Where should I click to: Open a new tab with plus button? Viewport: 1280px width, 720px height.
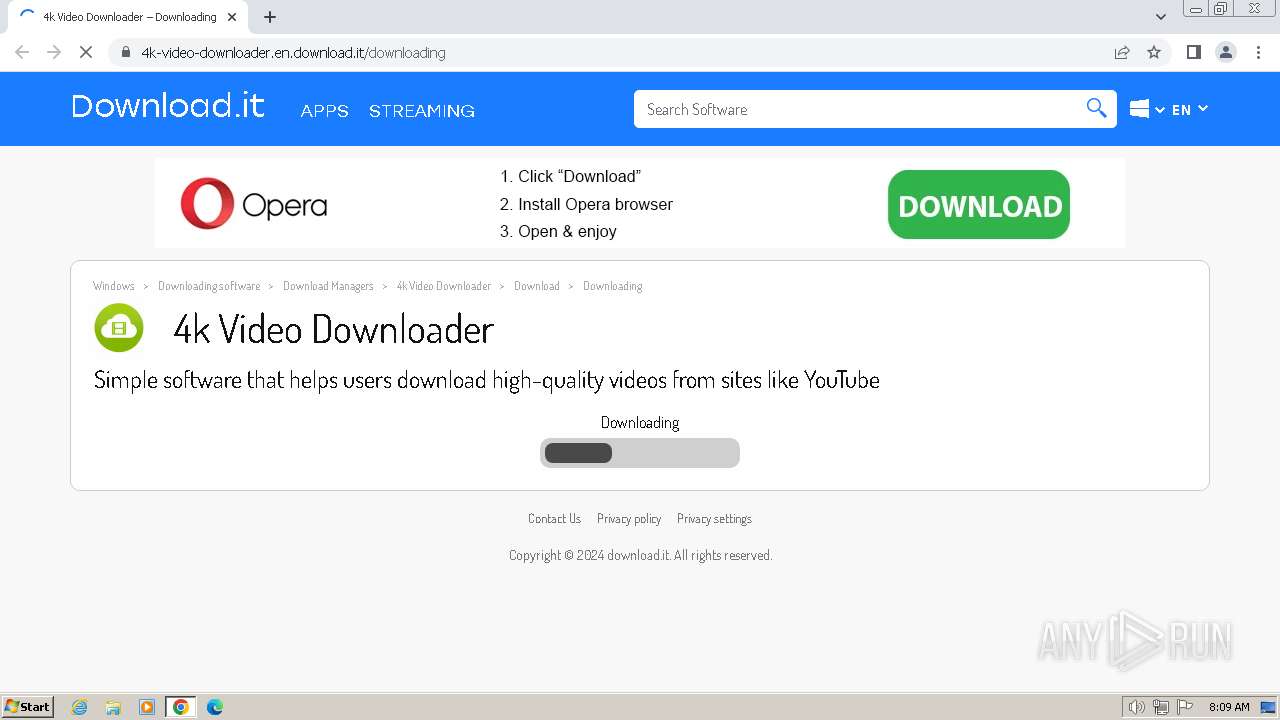tap(270, 17)
